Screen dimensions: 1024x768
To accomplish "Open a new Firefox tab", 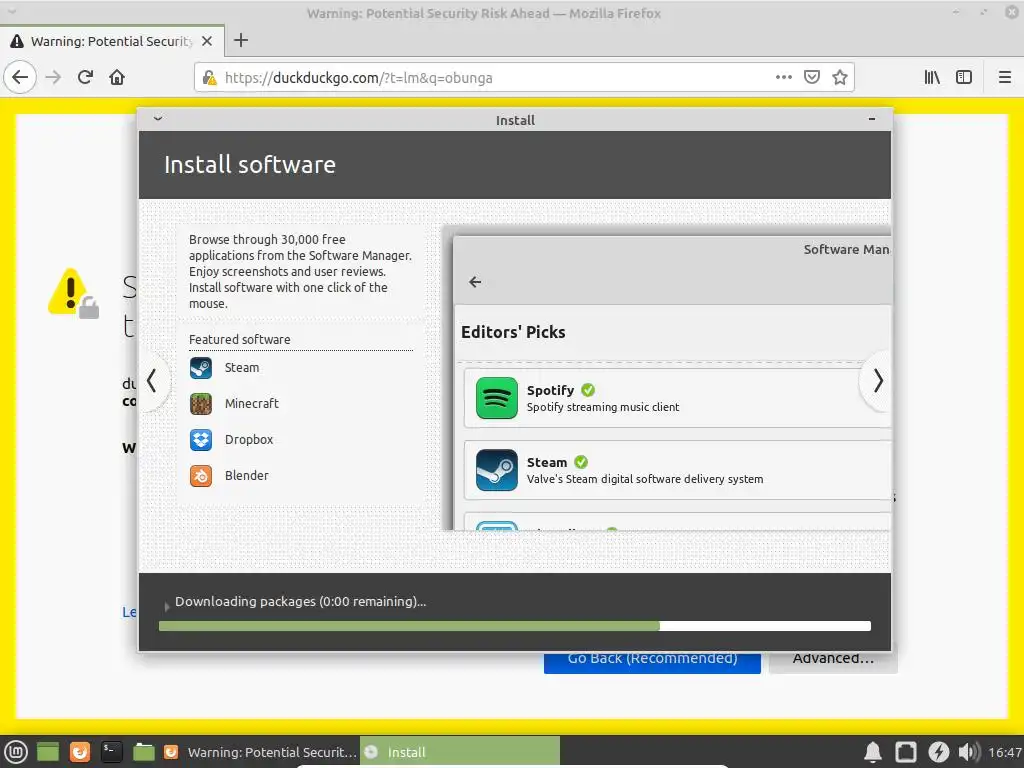I will pos(241,40).
